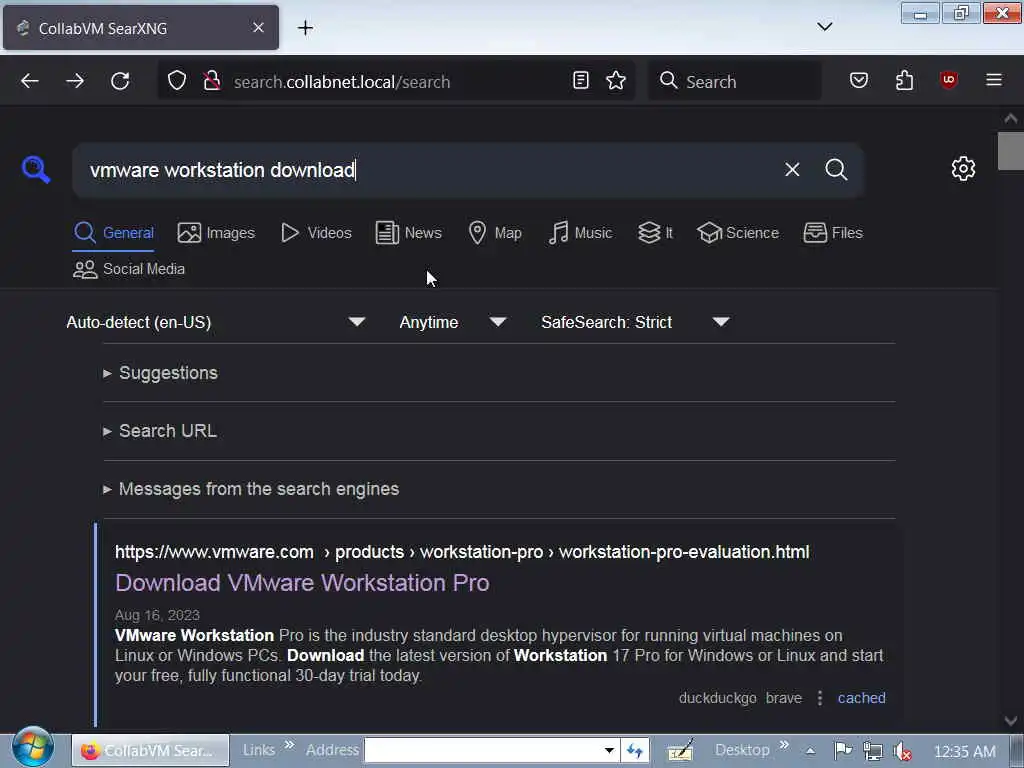Image resolution: width=1024 pixels, height=768 pixels.
Task: Click the Aug 16, 2023 result date
Action: click(x=157, y=615)
